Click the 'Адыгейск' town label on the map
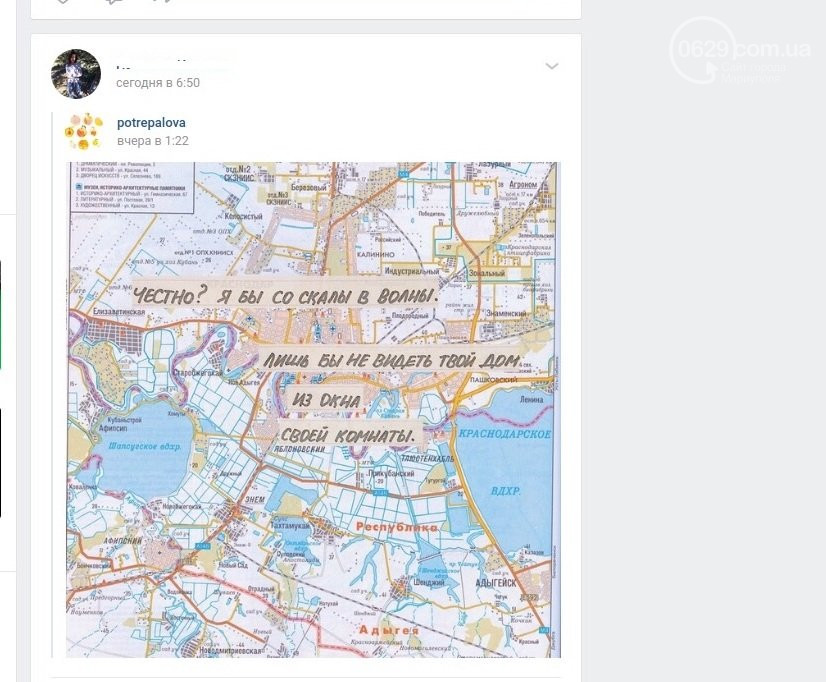This screenshot has width=826, height=682. coord(496,583)
